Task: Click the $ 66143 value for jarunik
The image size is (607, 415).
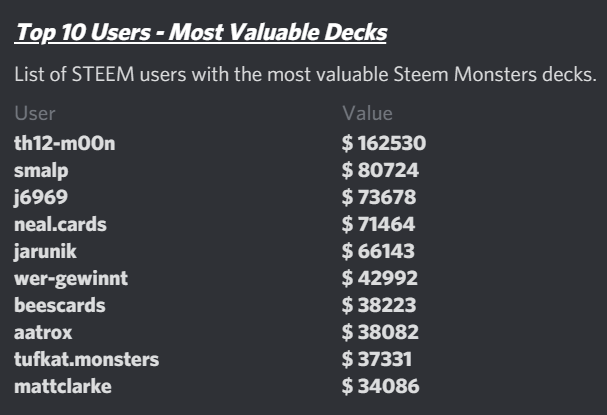Action: pos(378,251)
